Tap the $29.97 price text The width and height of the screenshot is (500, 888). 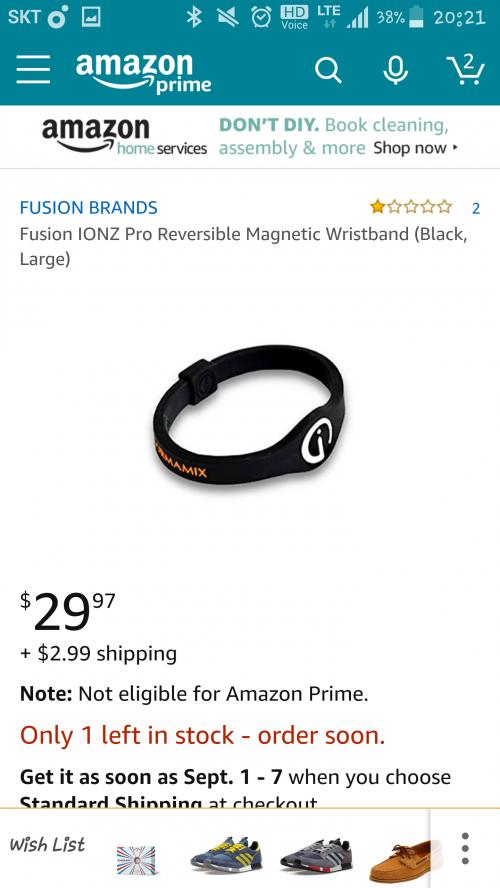coord(68,610)
